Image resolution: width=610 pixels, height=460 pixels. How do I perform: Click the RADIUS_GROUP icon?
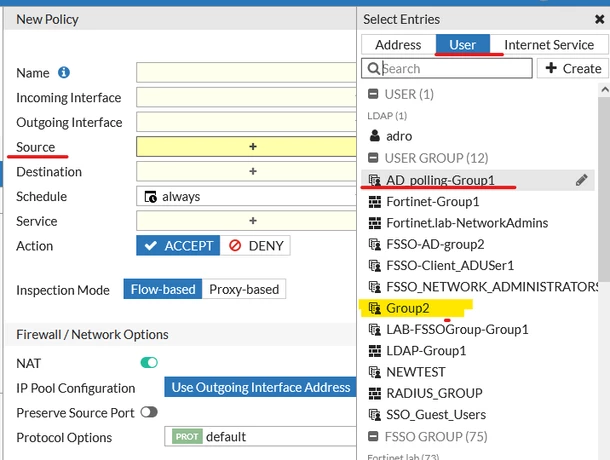coord(375,393)
